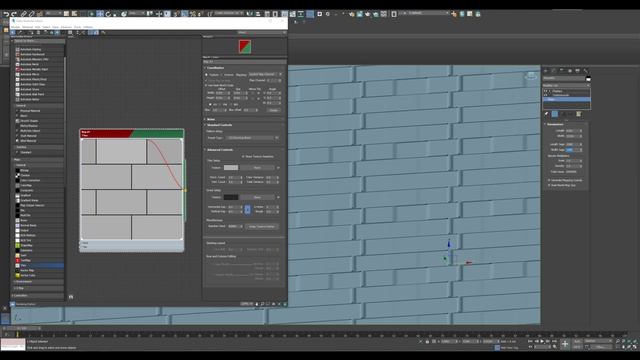Screen dimensions: 640x360
Task: Activate the Select and Rotate tool
Action: click(x=108, y=14)
